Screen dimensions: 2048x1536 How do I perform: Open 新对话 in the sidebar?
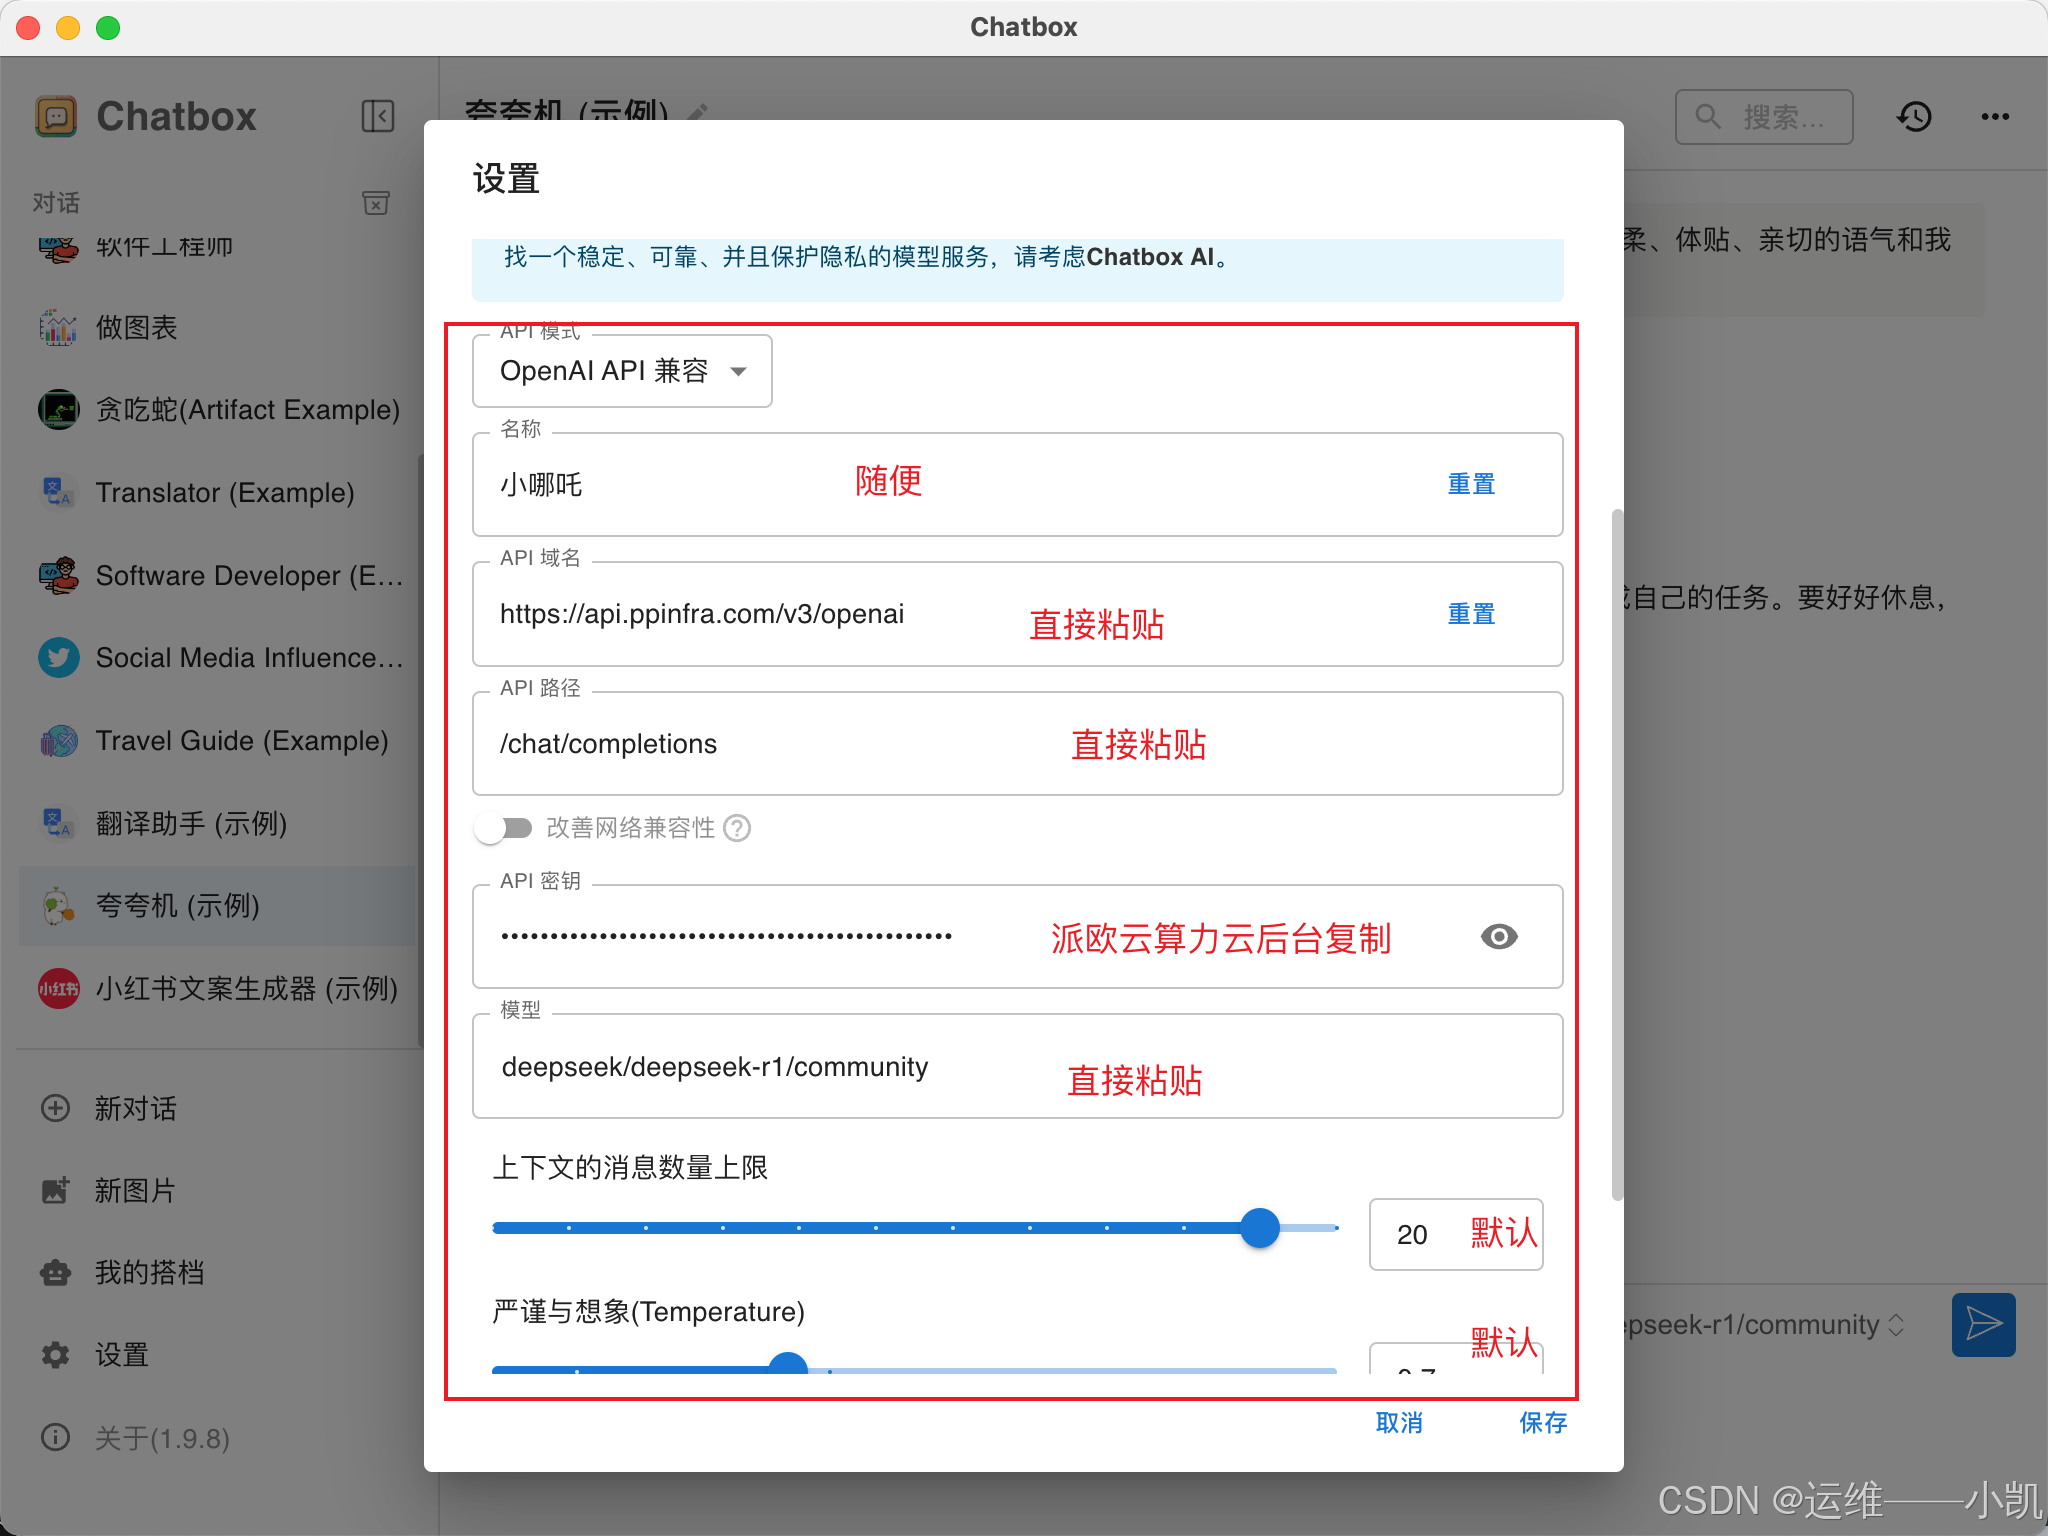[x=217, y=1108]
